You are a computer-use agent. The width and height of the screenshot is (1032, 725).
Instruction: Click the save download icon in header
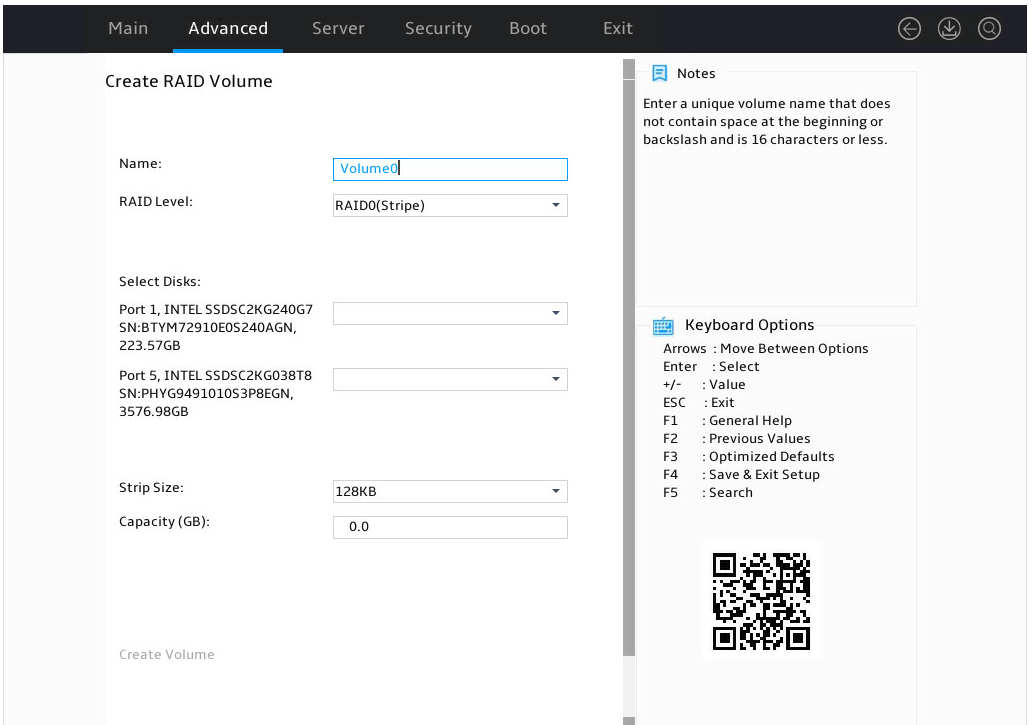949,28
